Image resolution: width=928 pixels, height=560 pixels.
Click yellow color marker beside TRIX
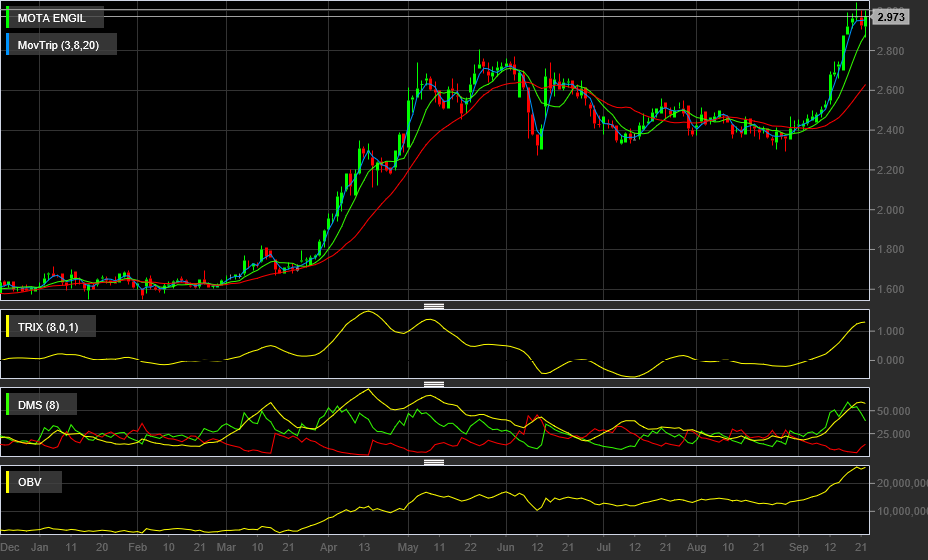pos(8,327)
